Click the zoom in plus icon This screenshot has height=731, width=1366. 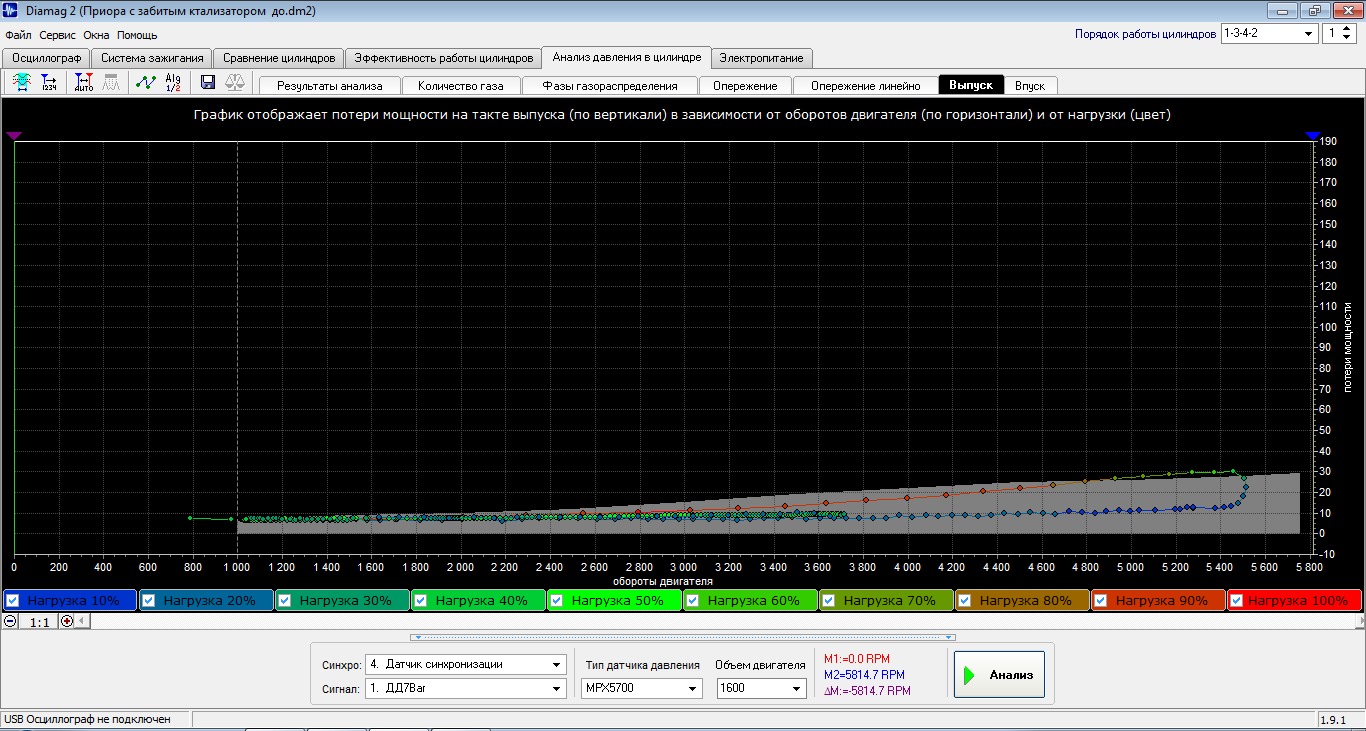[x=67, y=621]
